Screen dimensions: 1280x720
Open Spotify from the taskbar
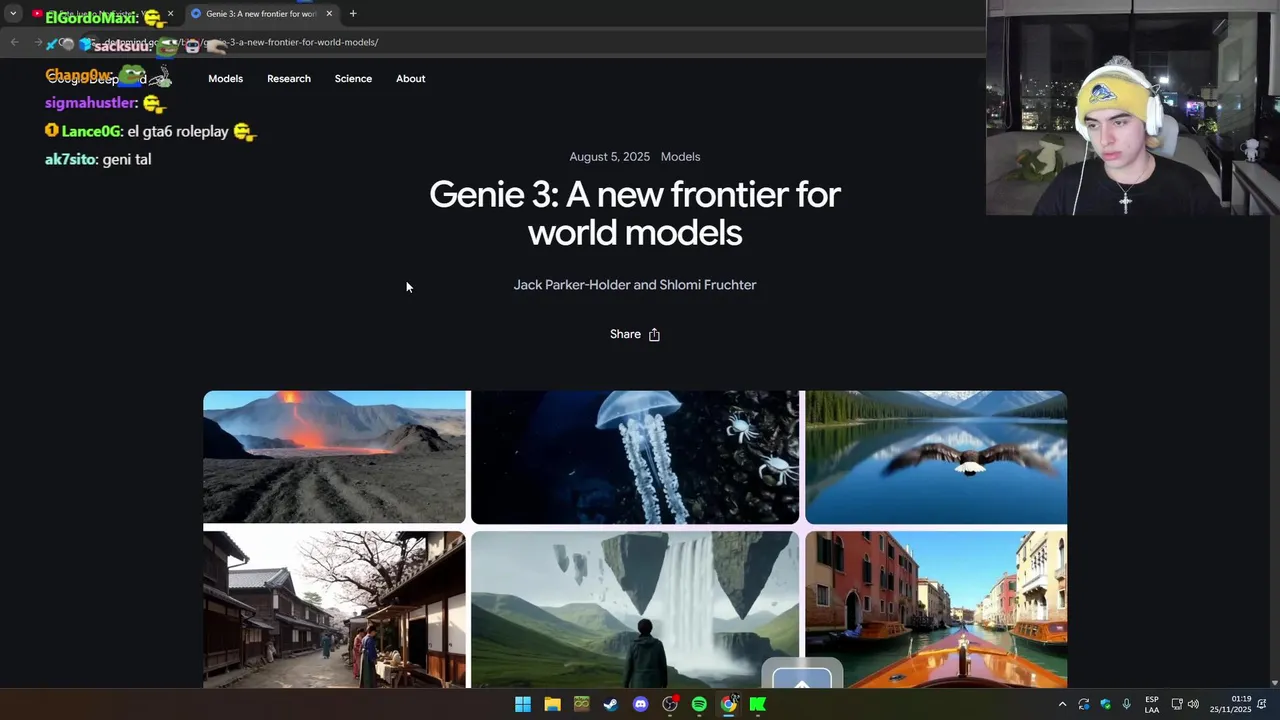pos(699,704)
